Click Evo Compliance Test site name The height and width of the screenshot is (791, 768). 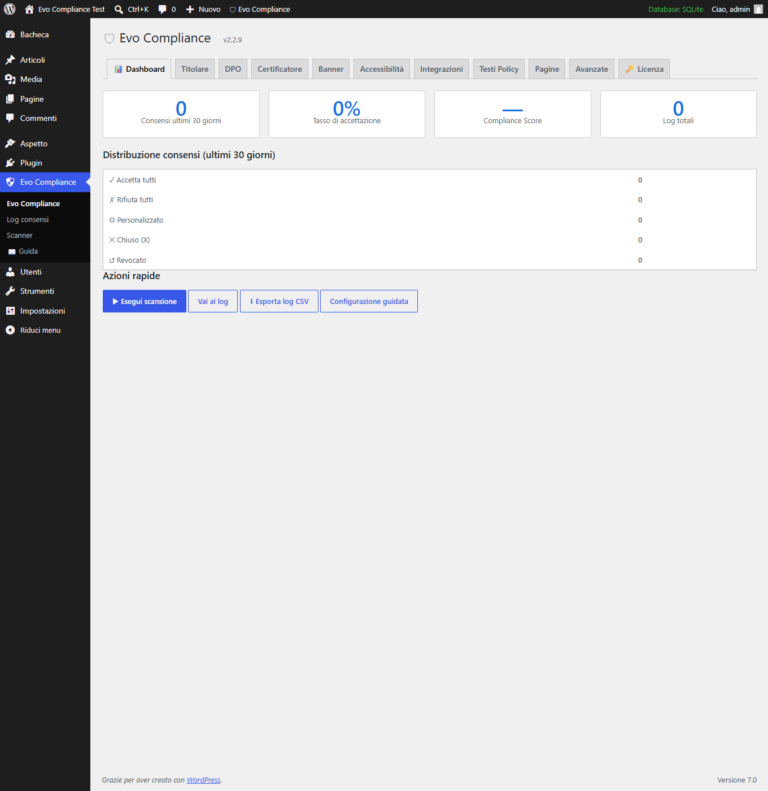click(x=71, y=9)
